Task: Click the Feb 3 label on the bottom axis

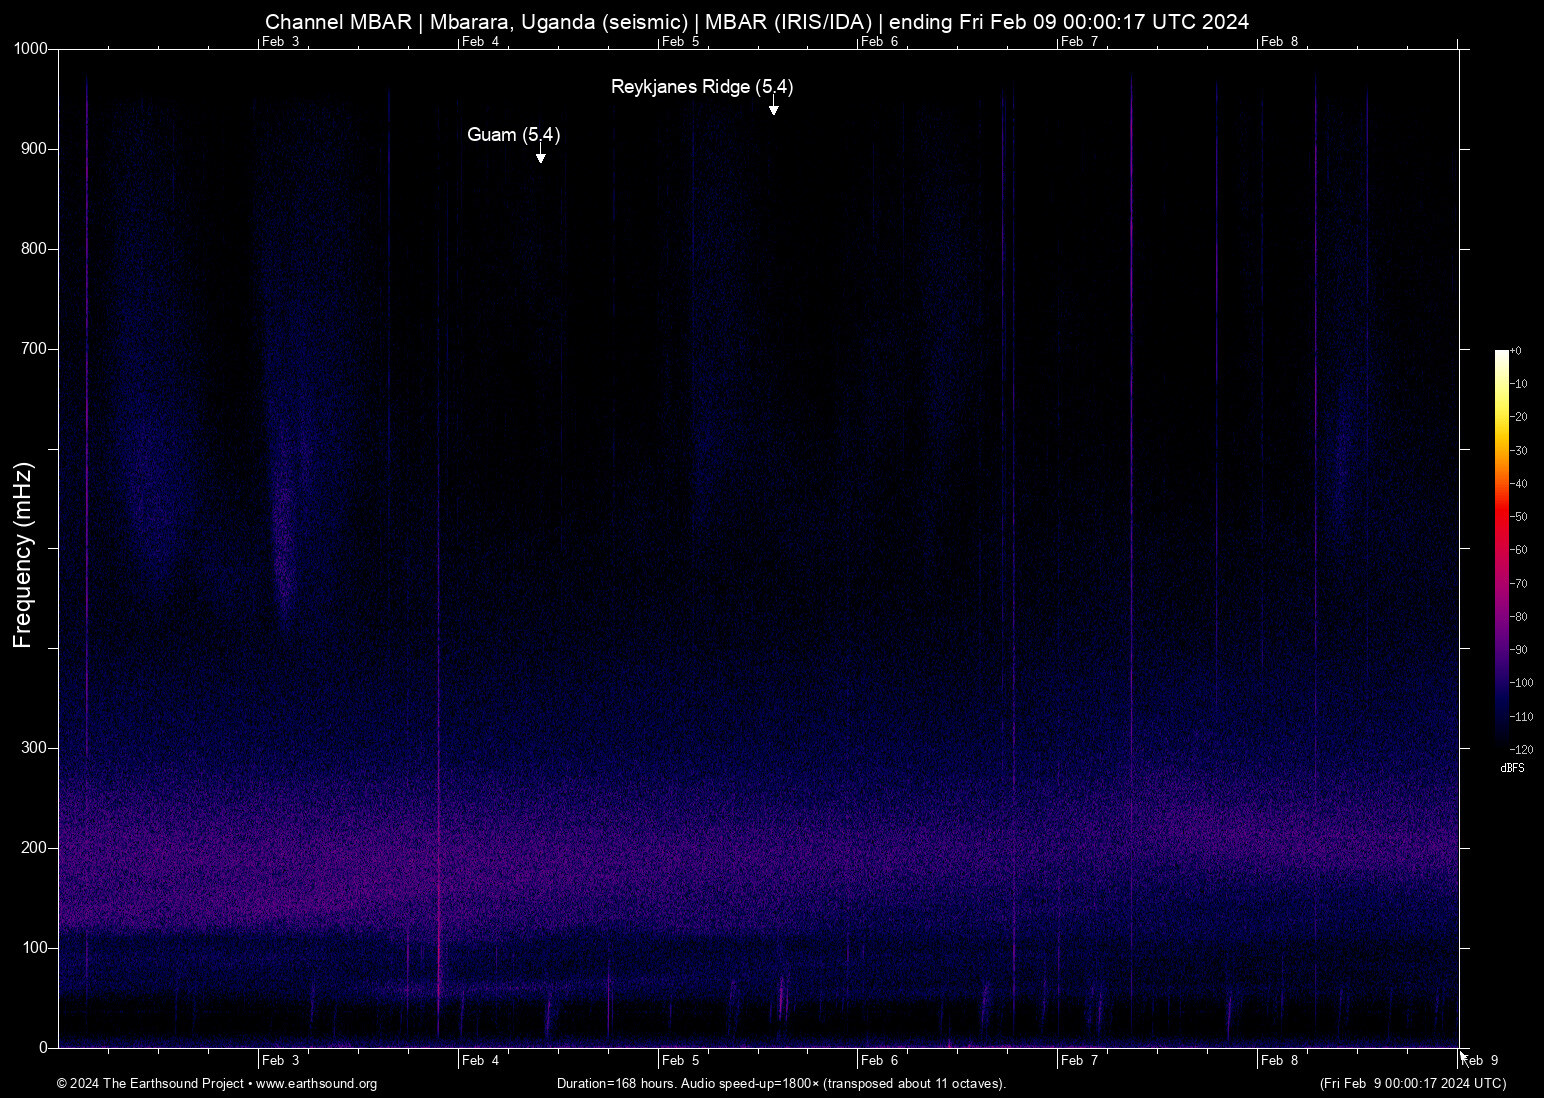Action: 280,1061
